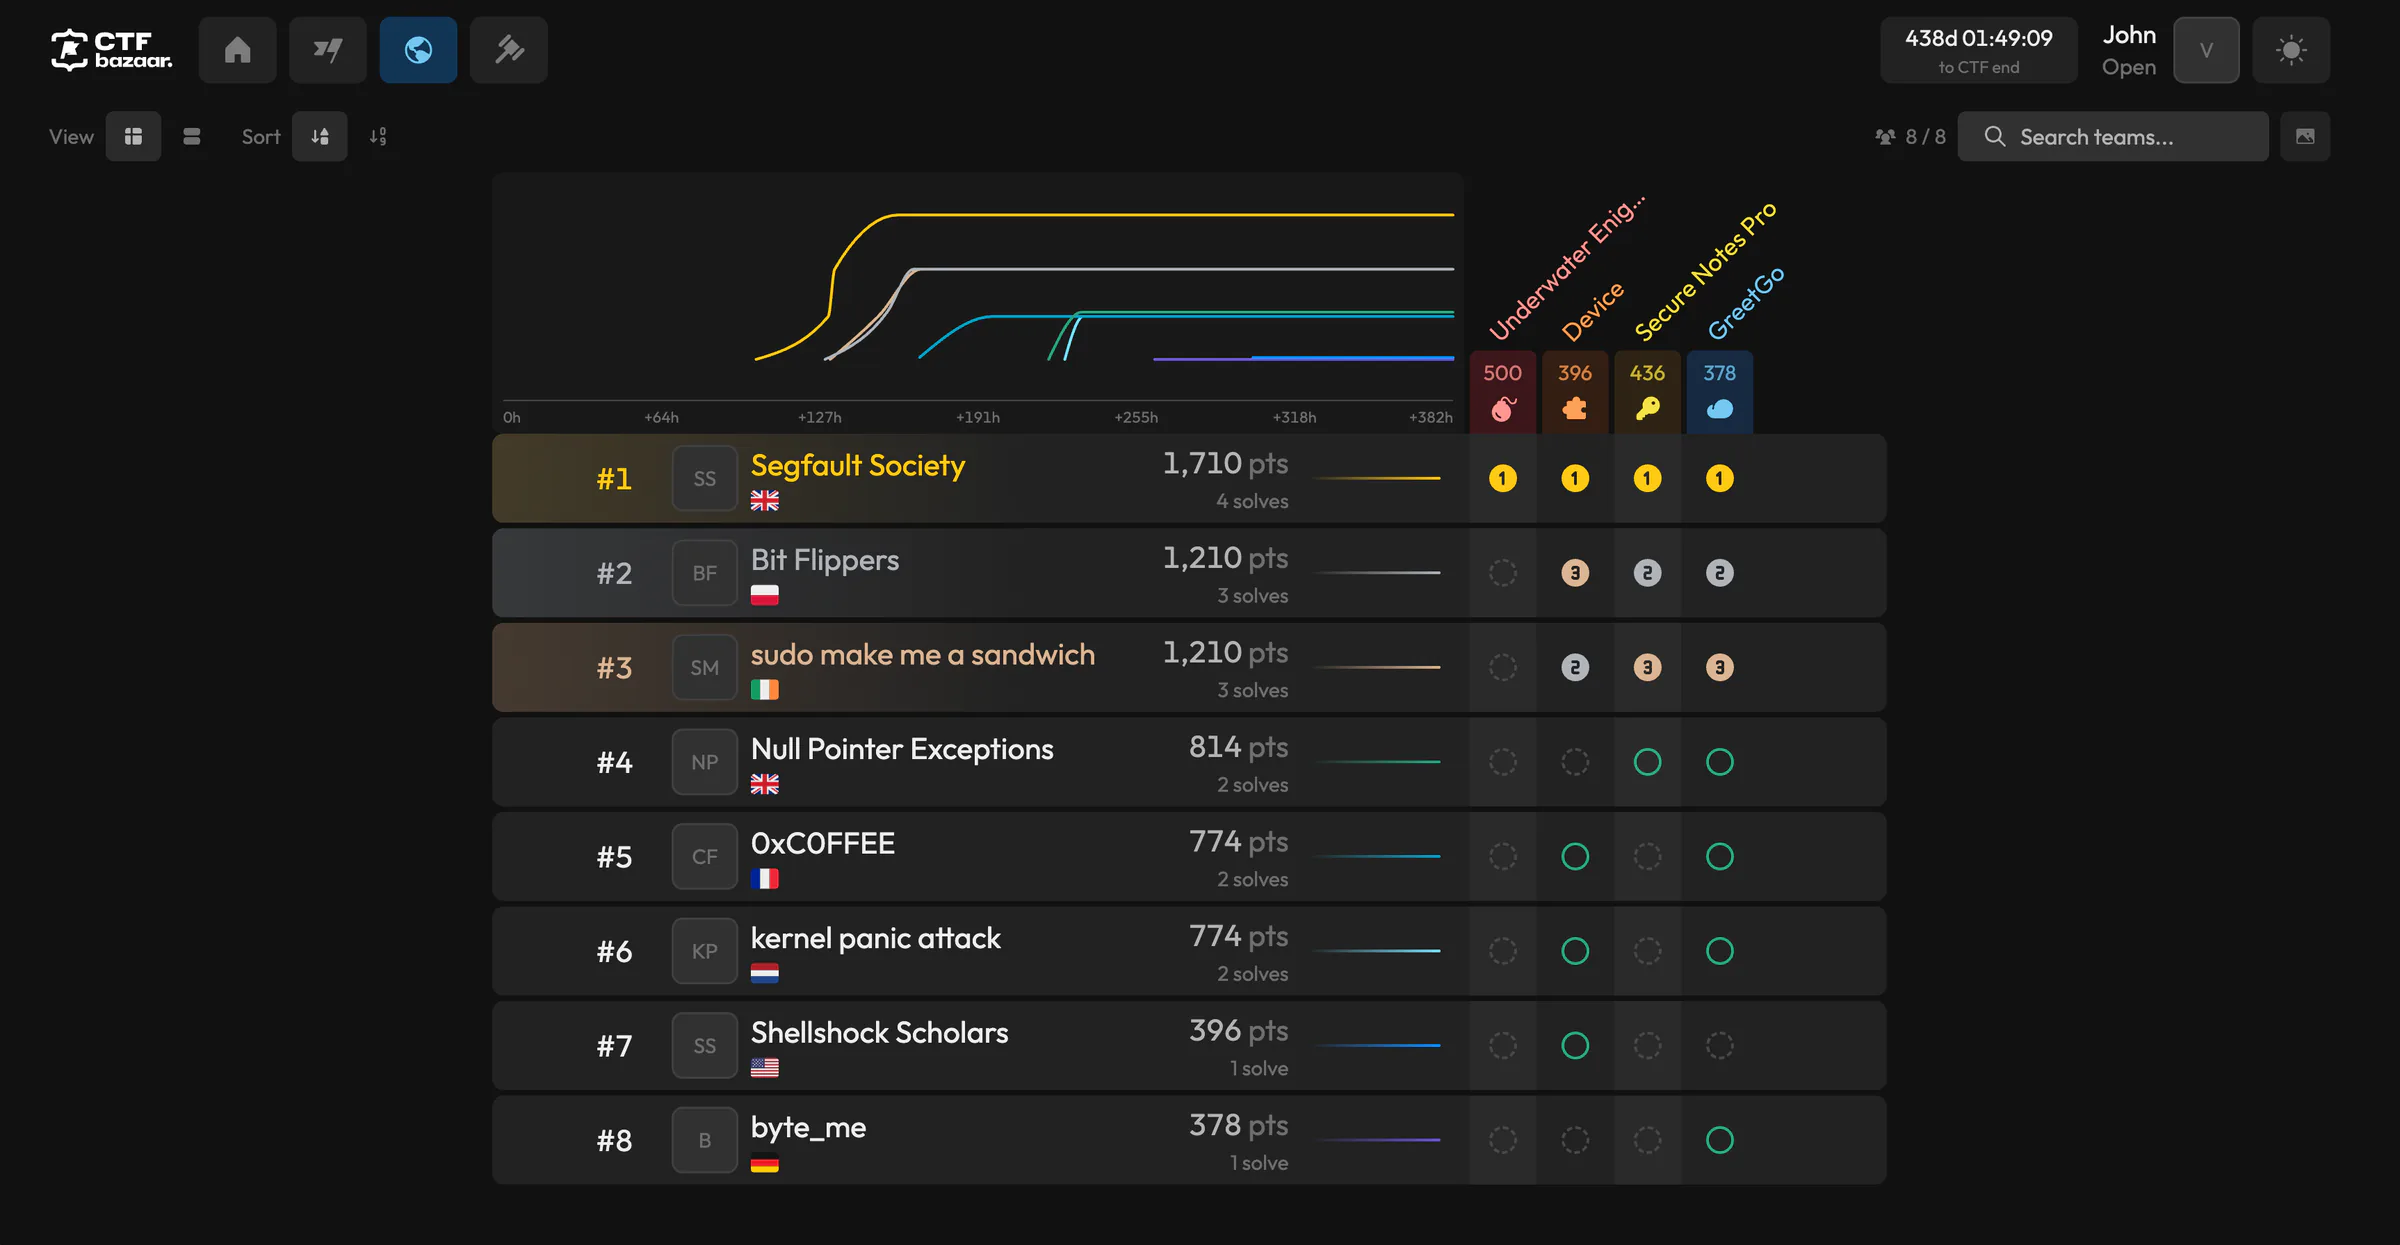Open the V user avatar menu
Screen dimensions: 2400x1245
[x=2206, y=50]
